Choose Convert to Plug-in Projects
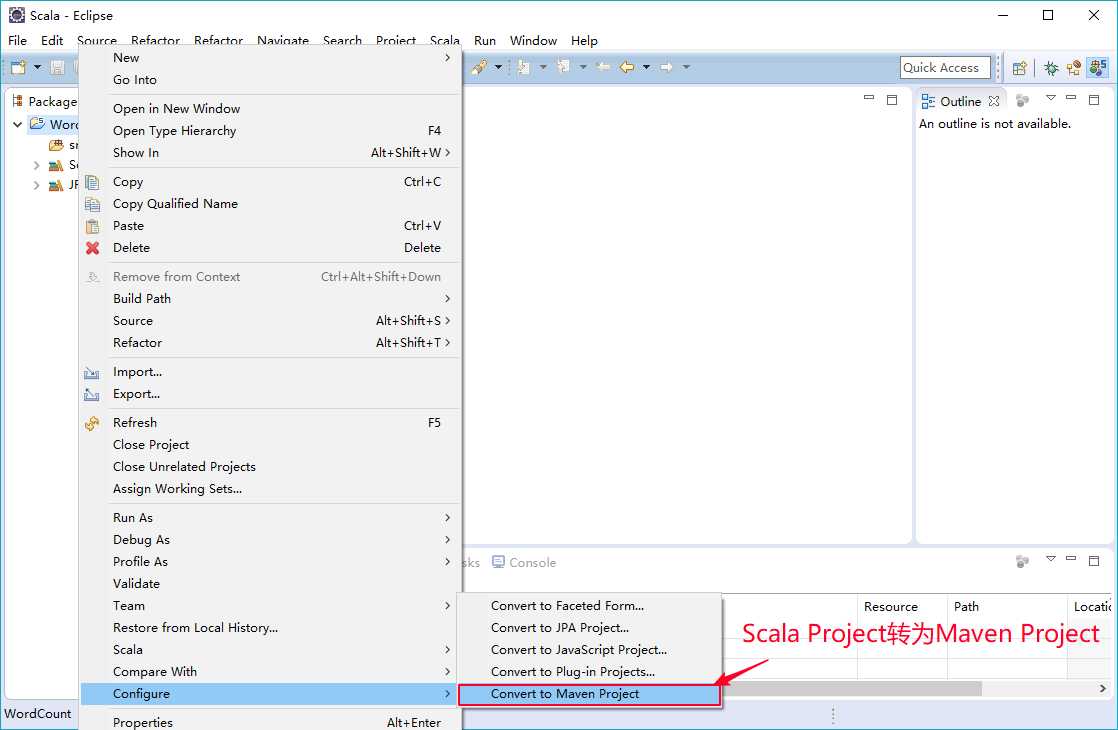Viewport: 1118px width, 730px height. (589, 672)
